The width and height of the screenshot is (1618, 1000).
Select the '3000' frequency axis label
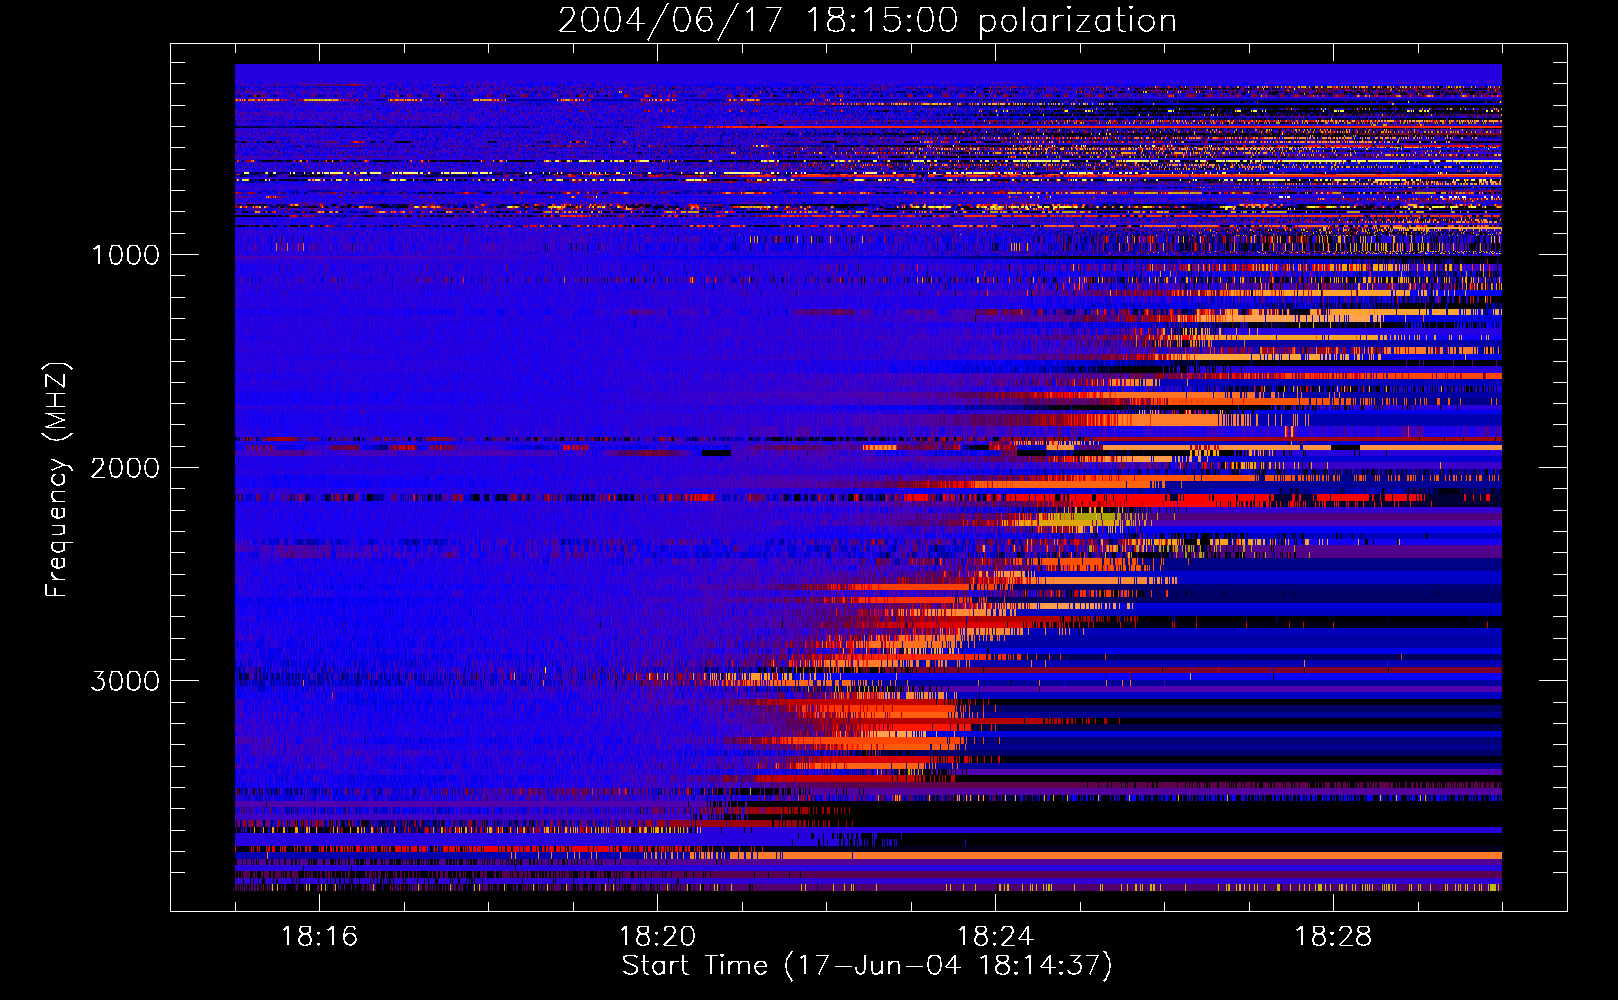pos(125,681)
